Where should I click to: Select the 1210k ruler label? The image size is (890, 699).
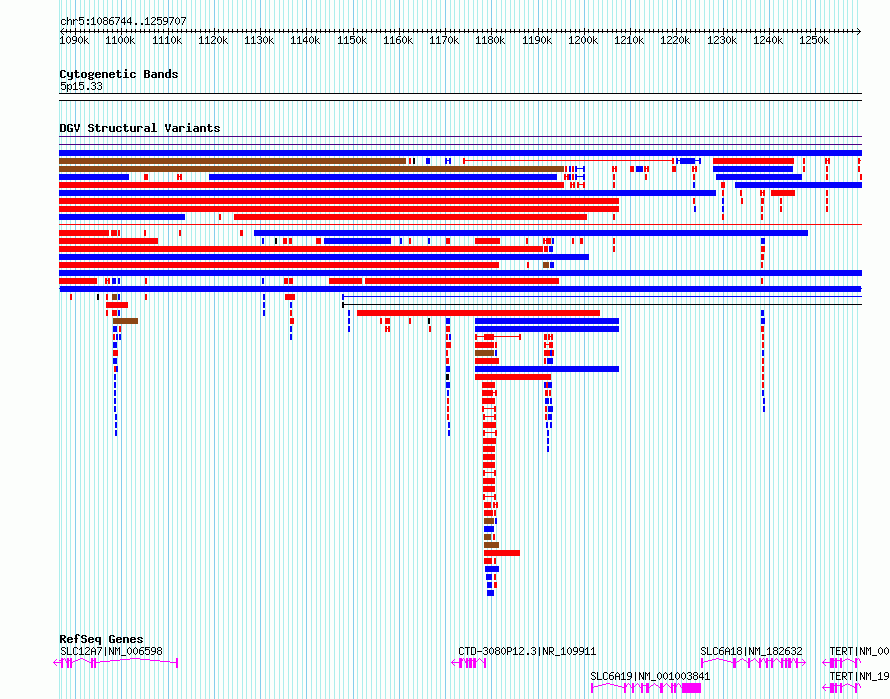[x=629, y=40]
